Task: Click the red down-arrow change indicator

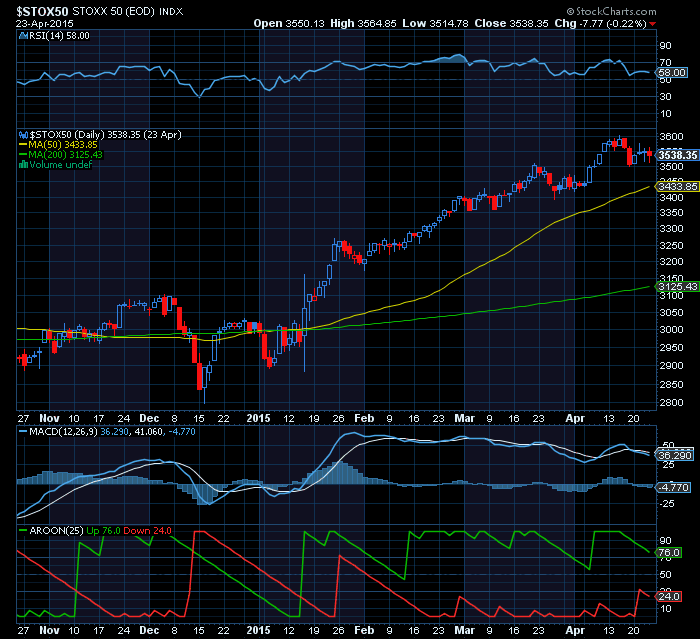Action: (653, 24)
